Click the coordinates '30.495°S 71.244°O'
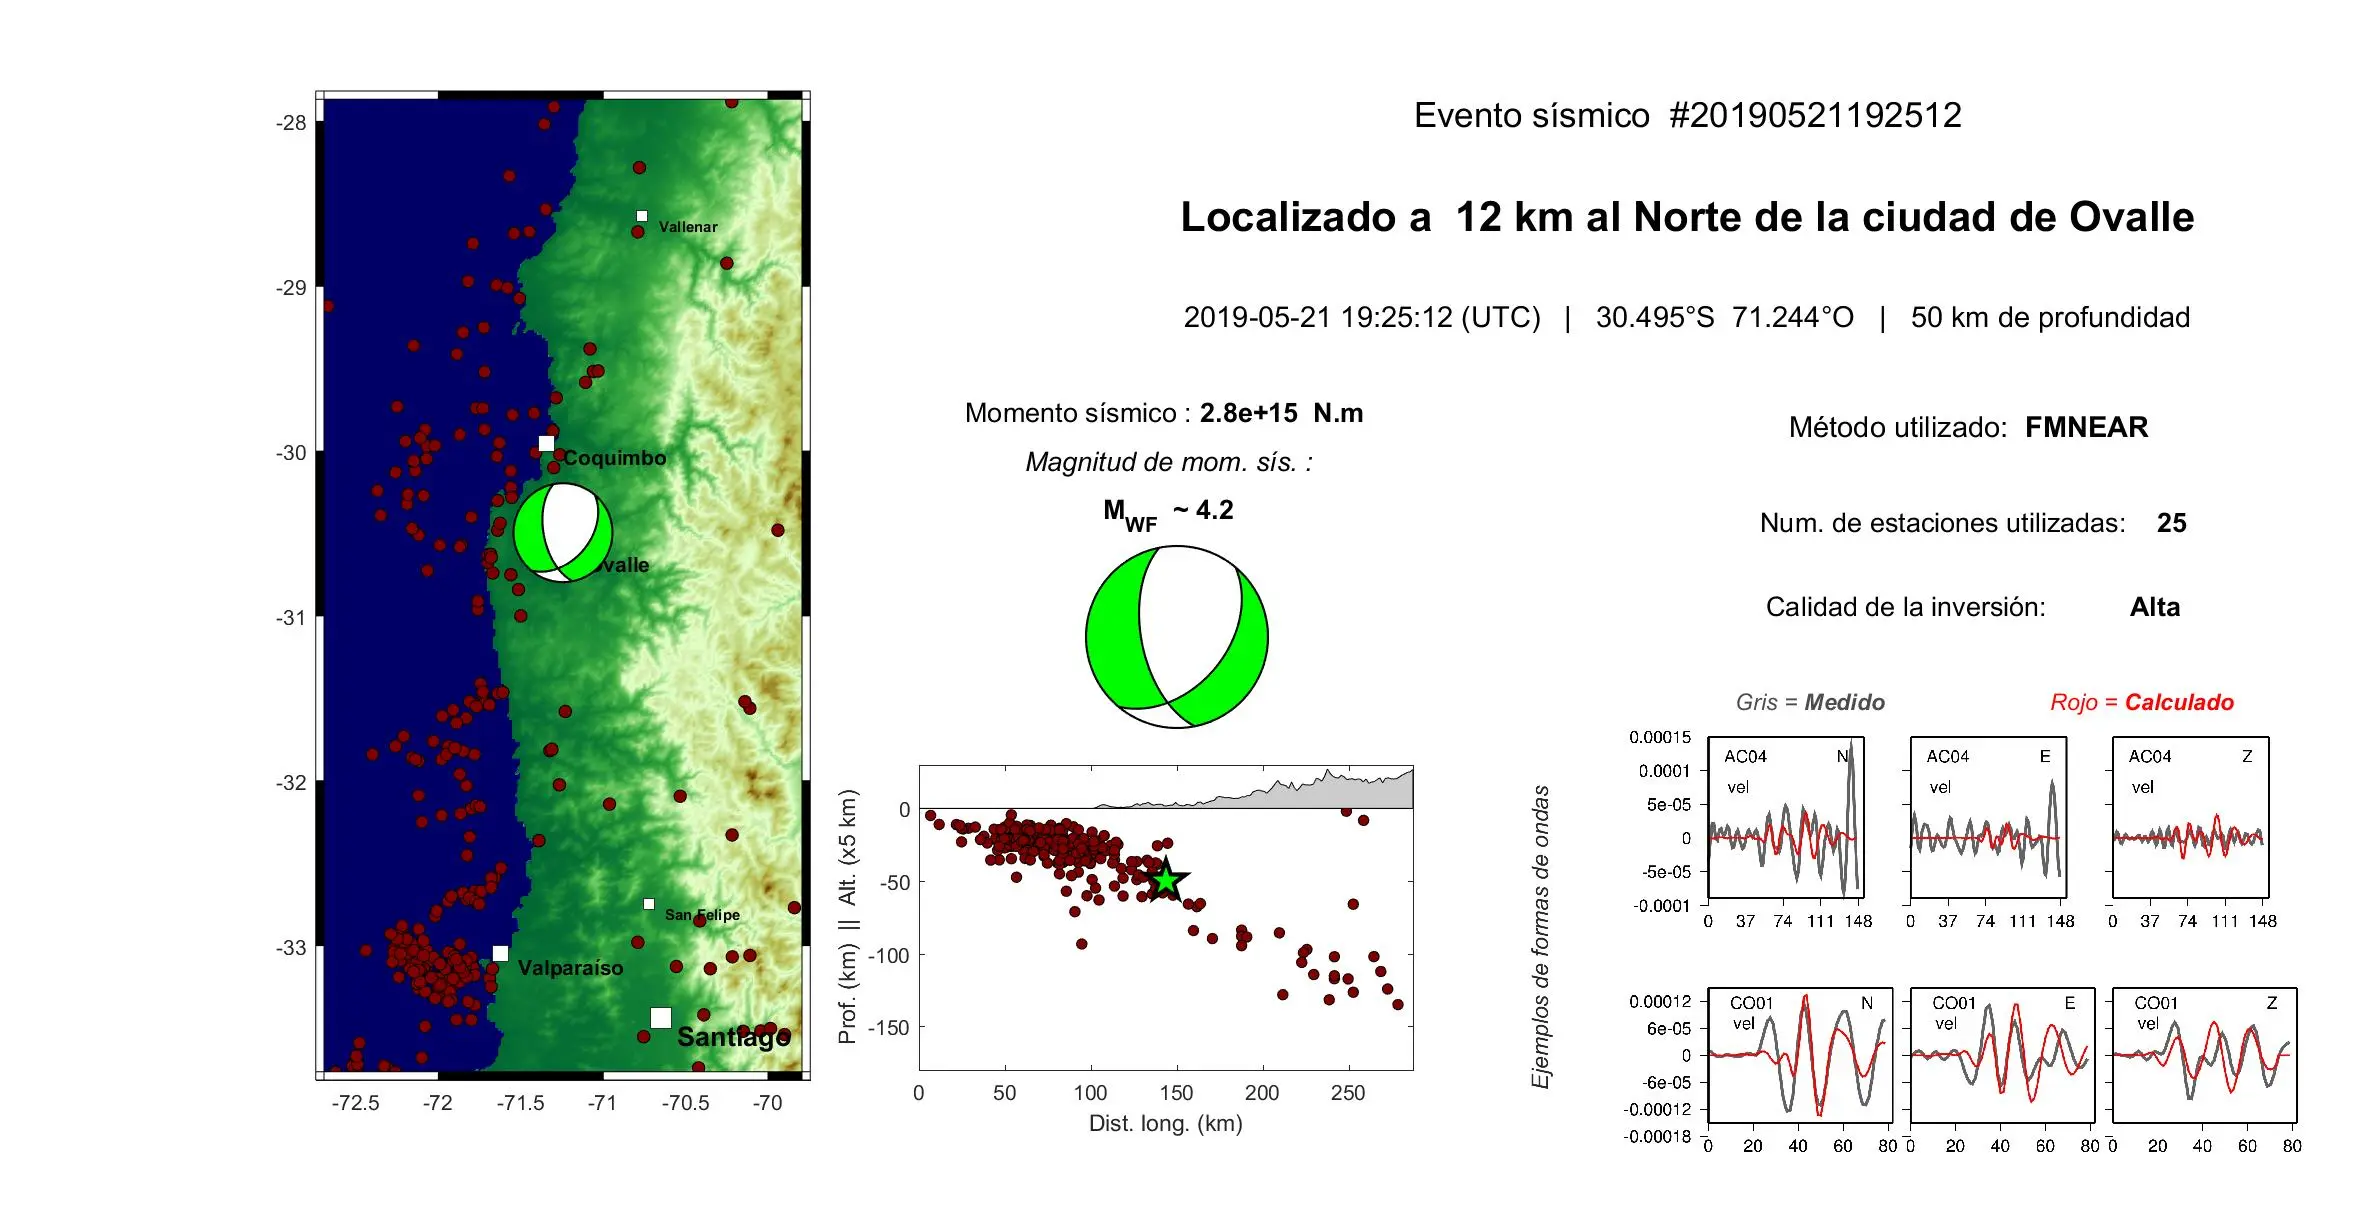 coord(1725,318)
